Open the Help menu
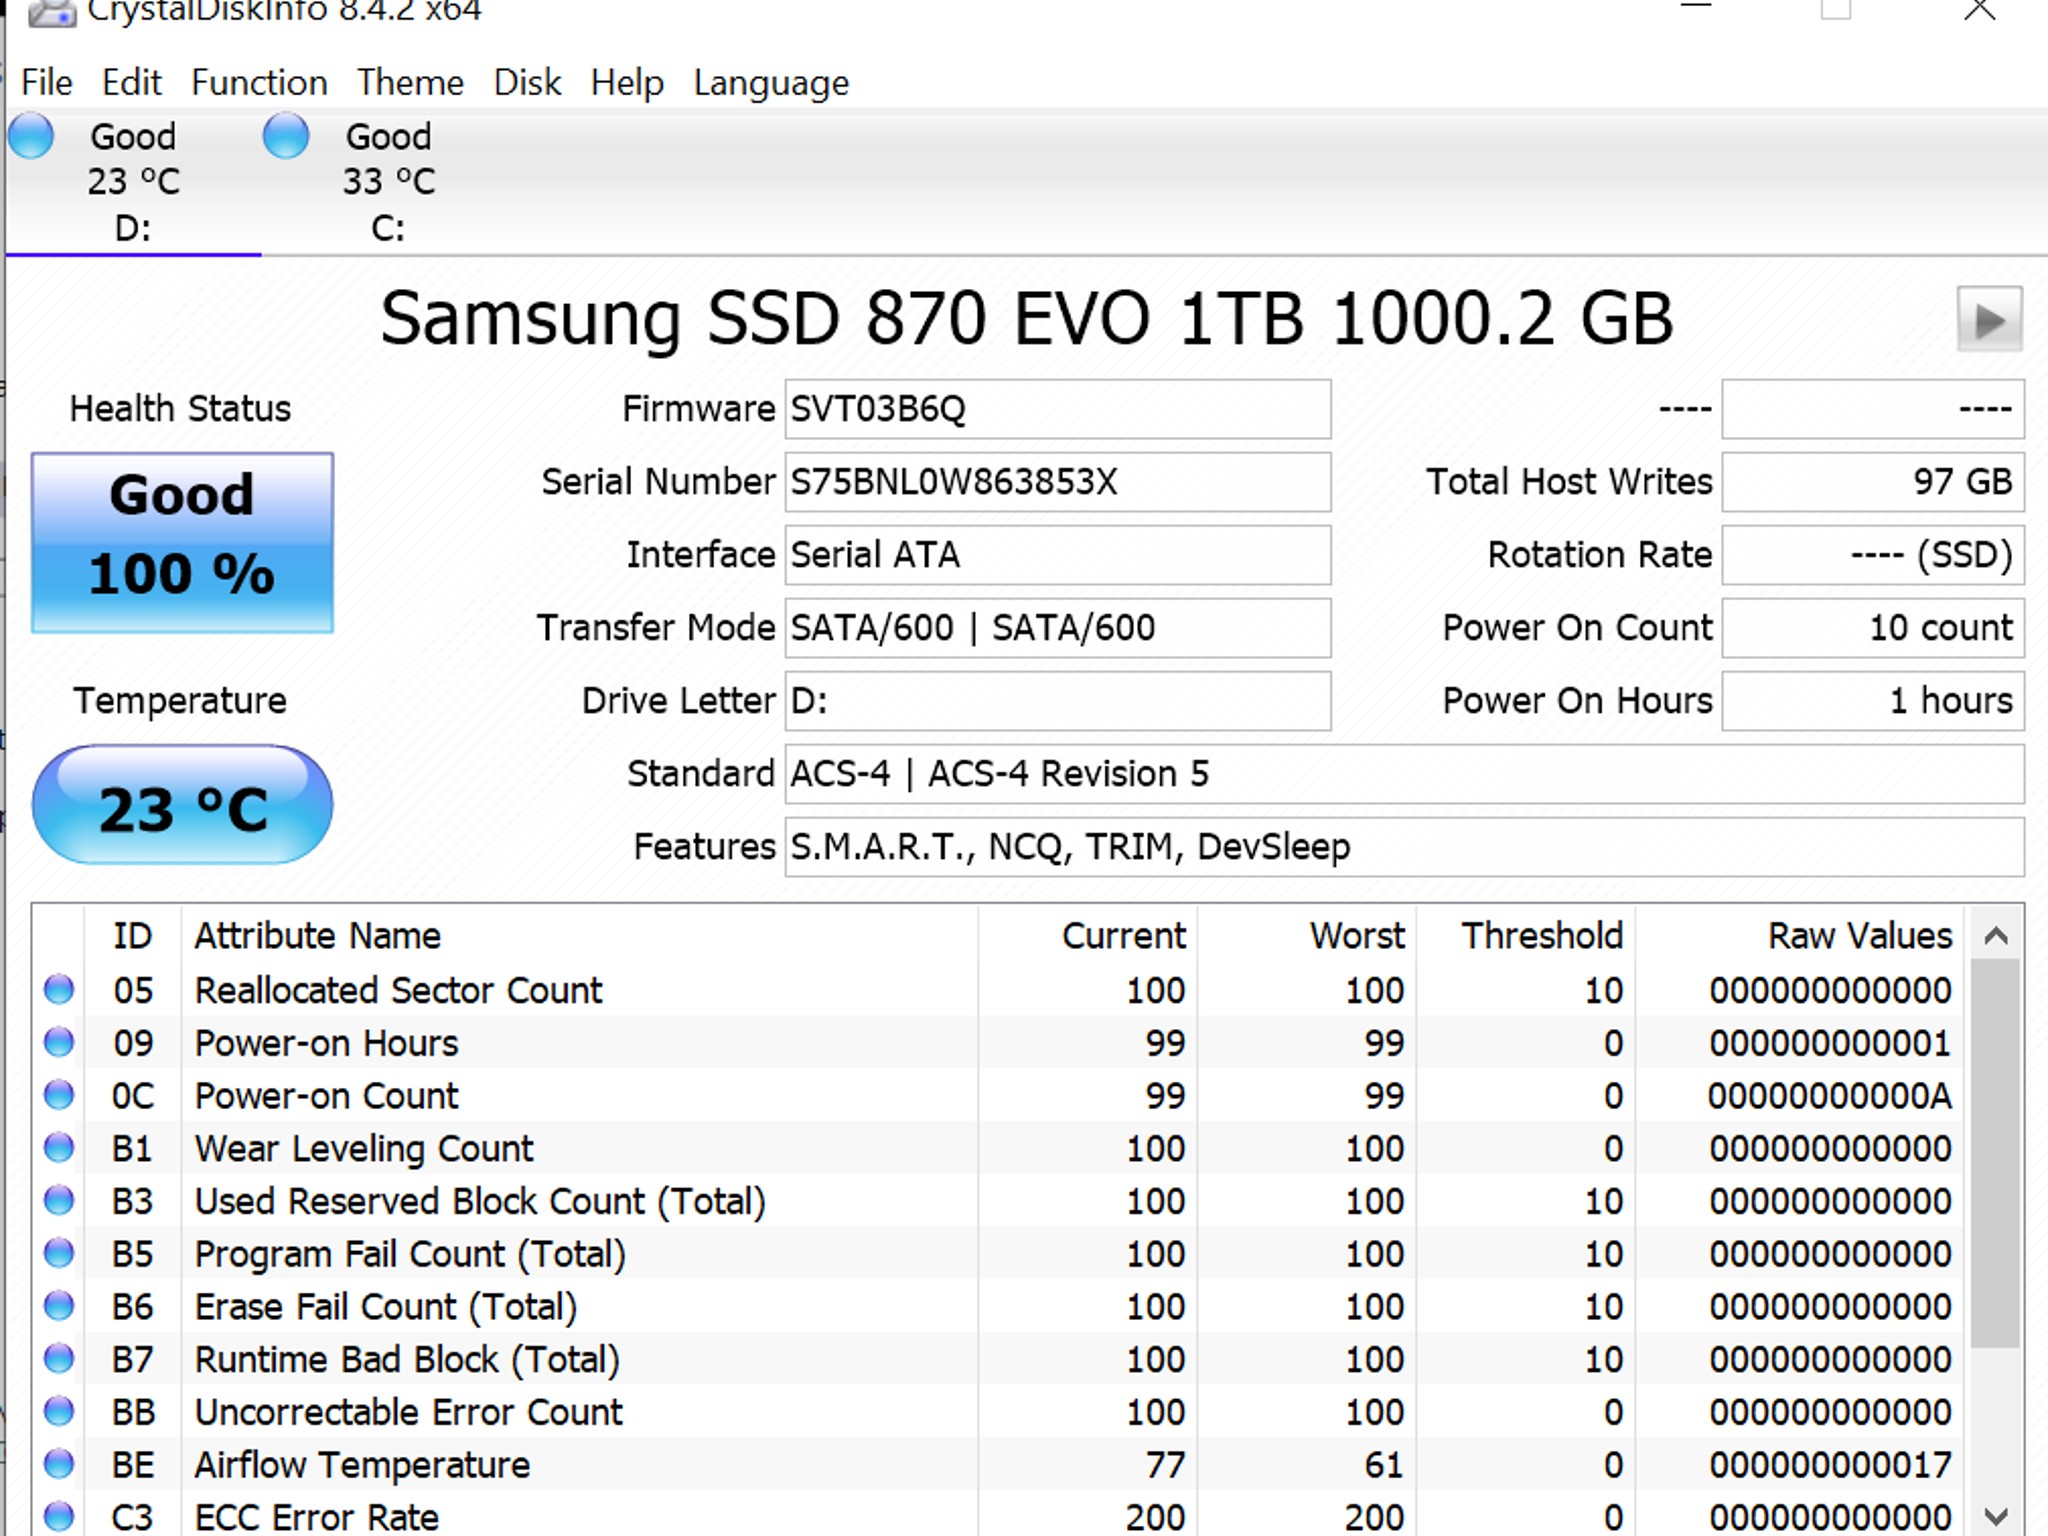The image size is (2048, 1536). tap(627, 82)
